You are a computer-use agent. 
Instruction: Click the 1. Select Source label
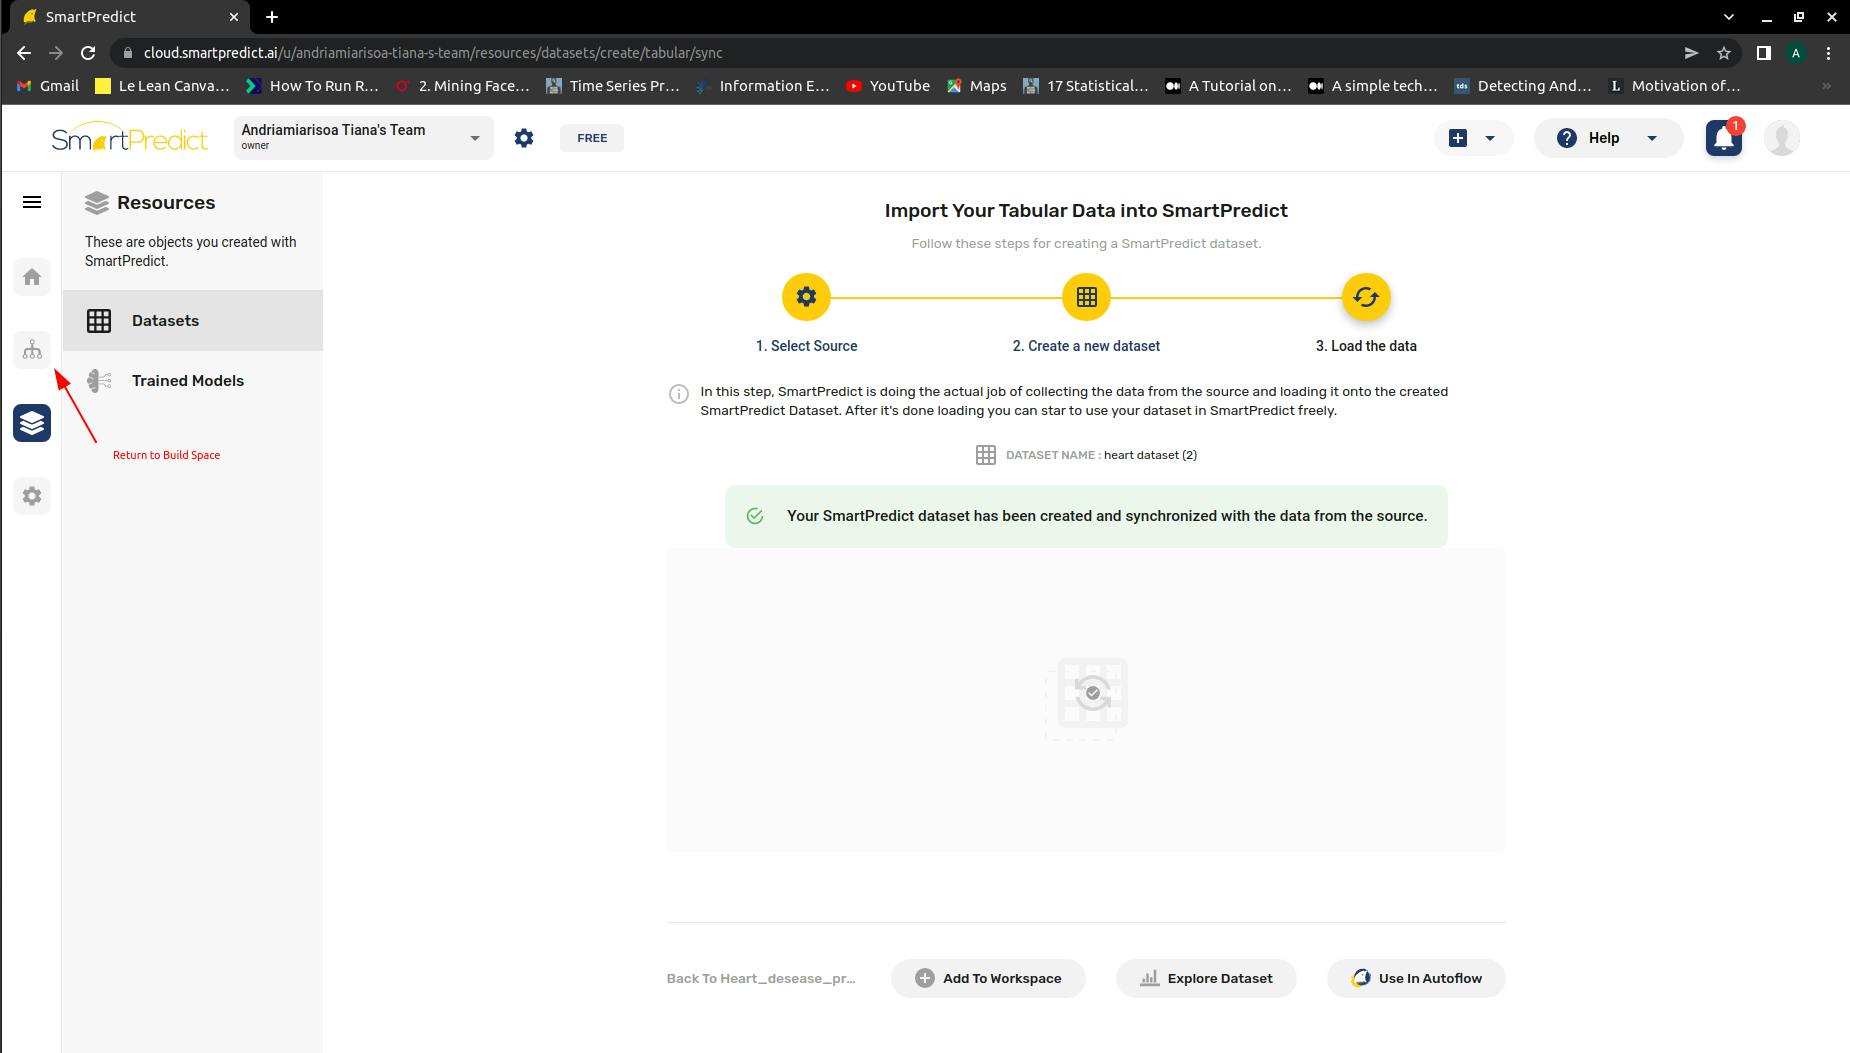(x=806, y=346)
